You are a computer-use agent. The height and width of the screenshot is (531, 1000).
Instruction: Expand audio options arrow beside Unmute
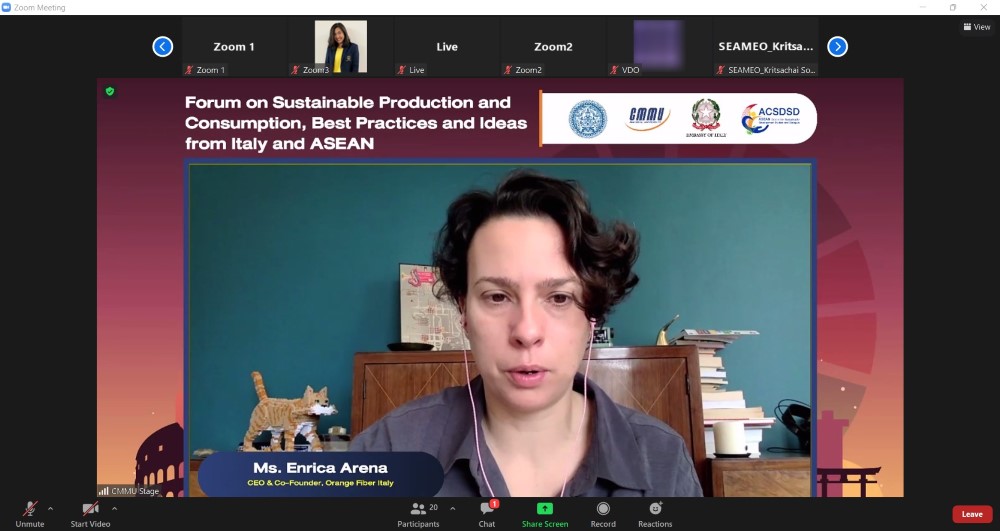(50, 508)
